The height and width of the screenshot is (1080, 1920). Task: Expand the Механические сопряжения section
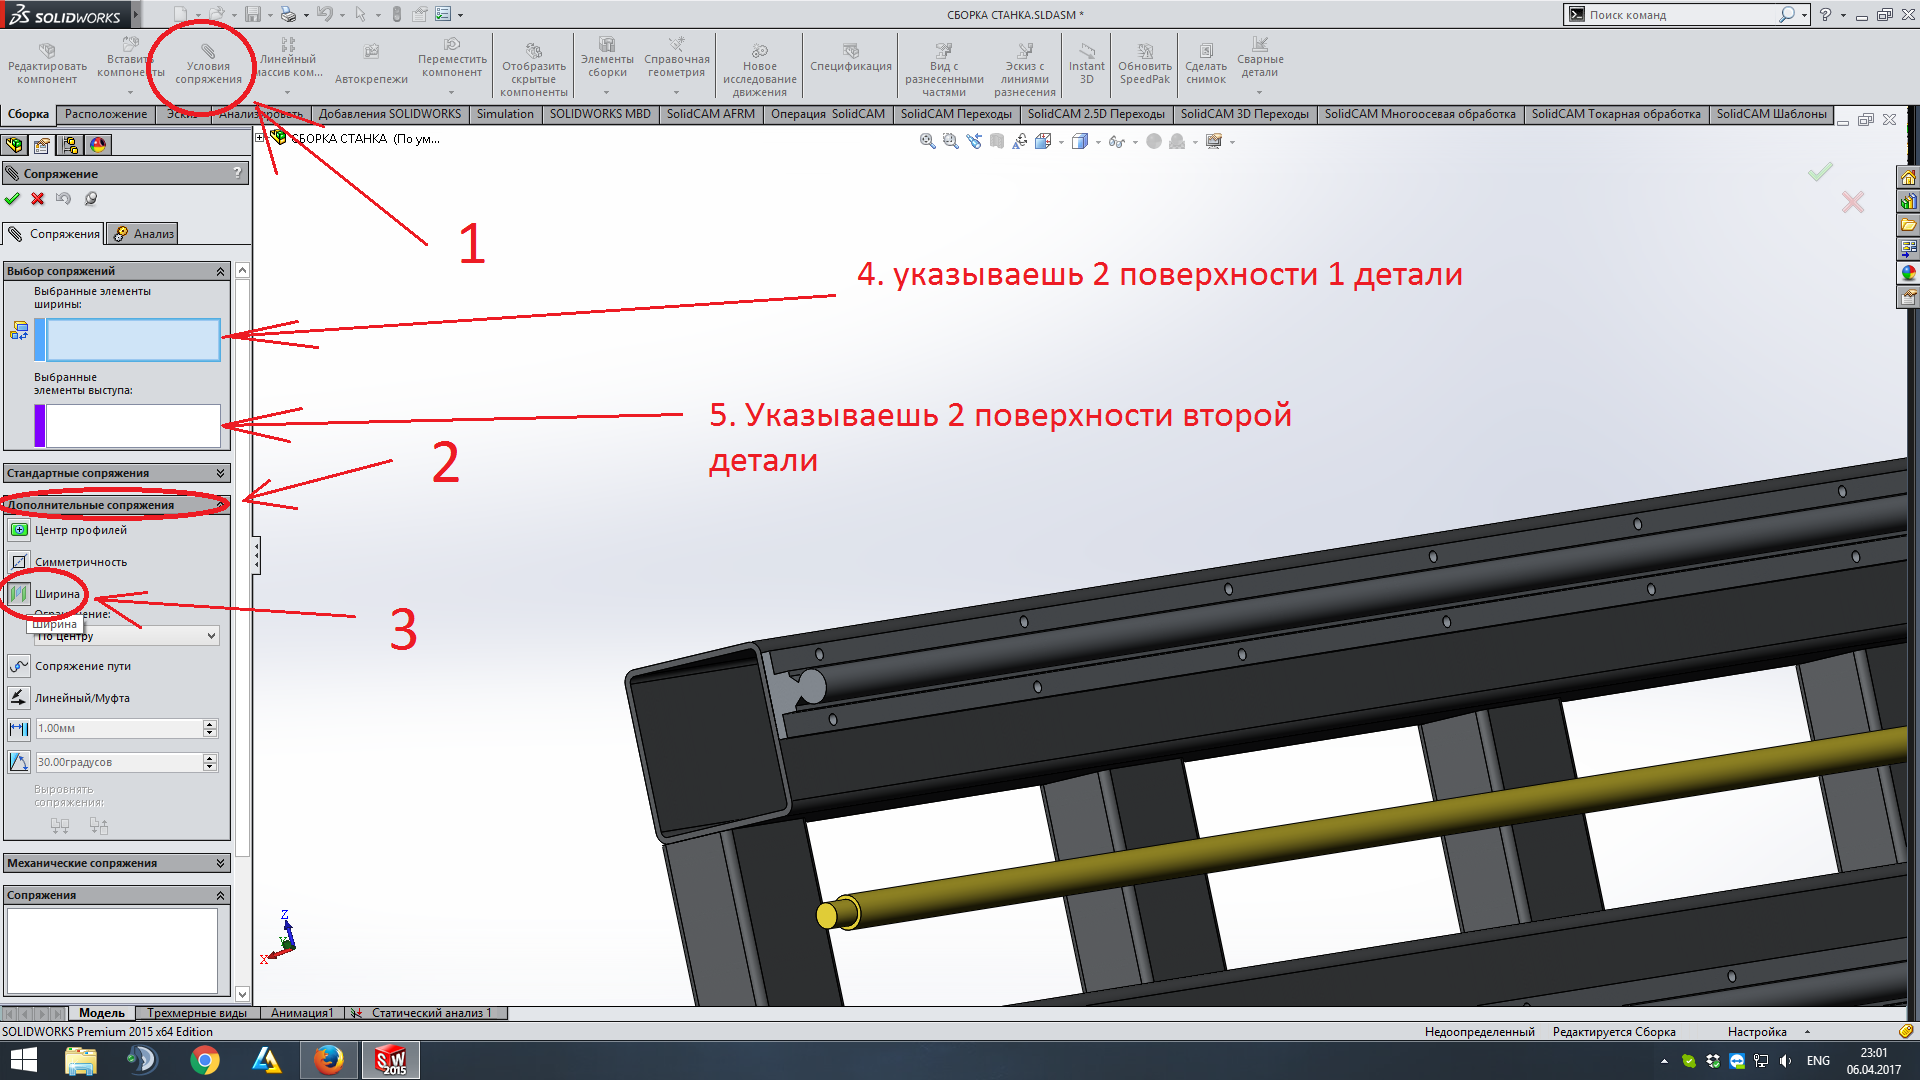click(x=220, y=863)
